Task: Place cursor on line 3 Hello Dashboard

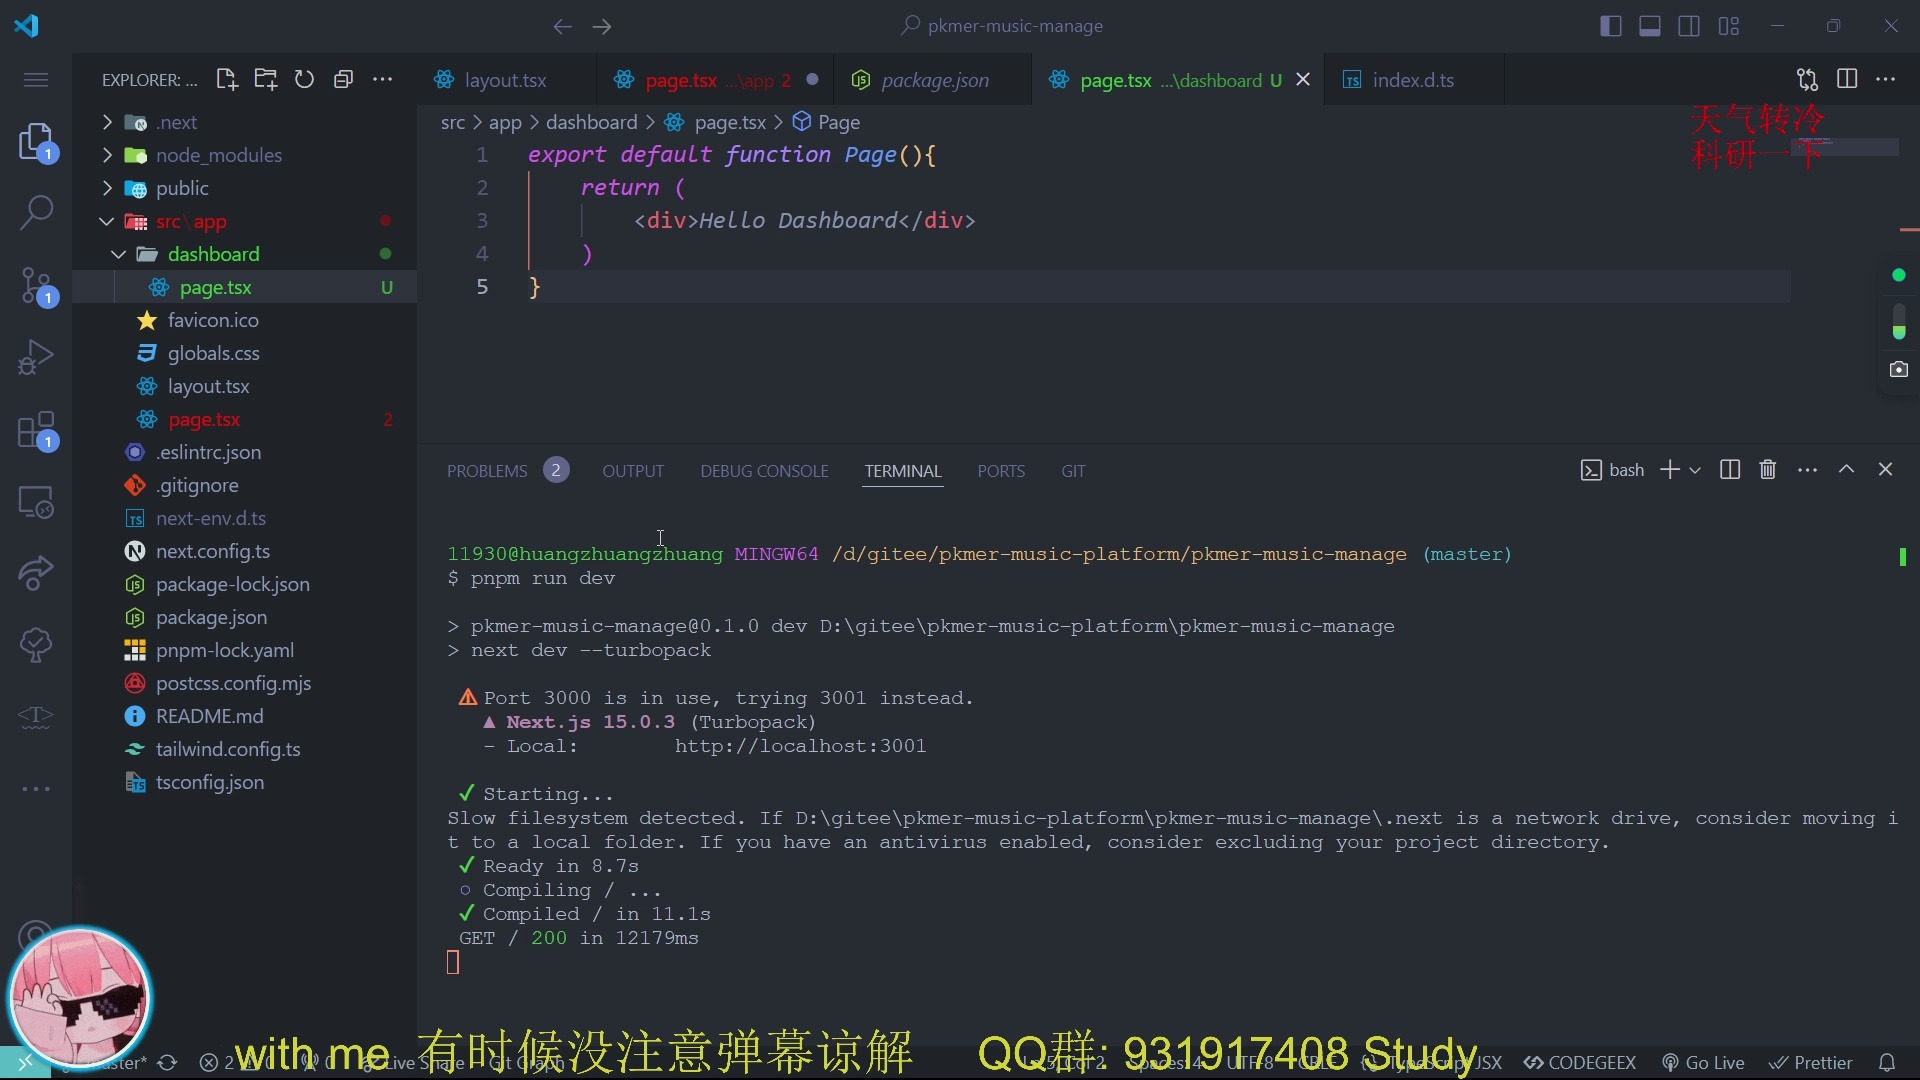Action: pos(797,220)
